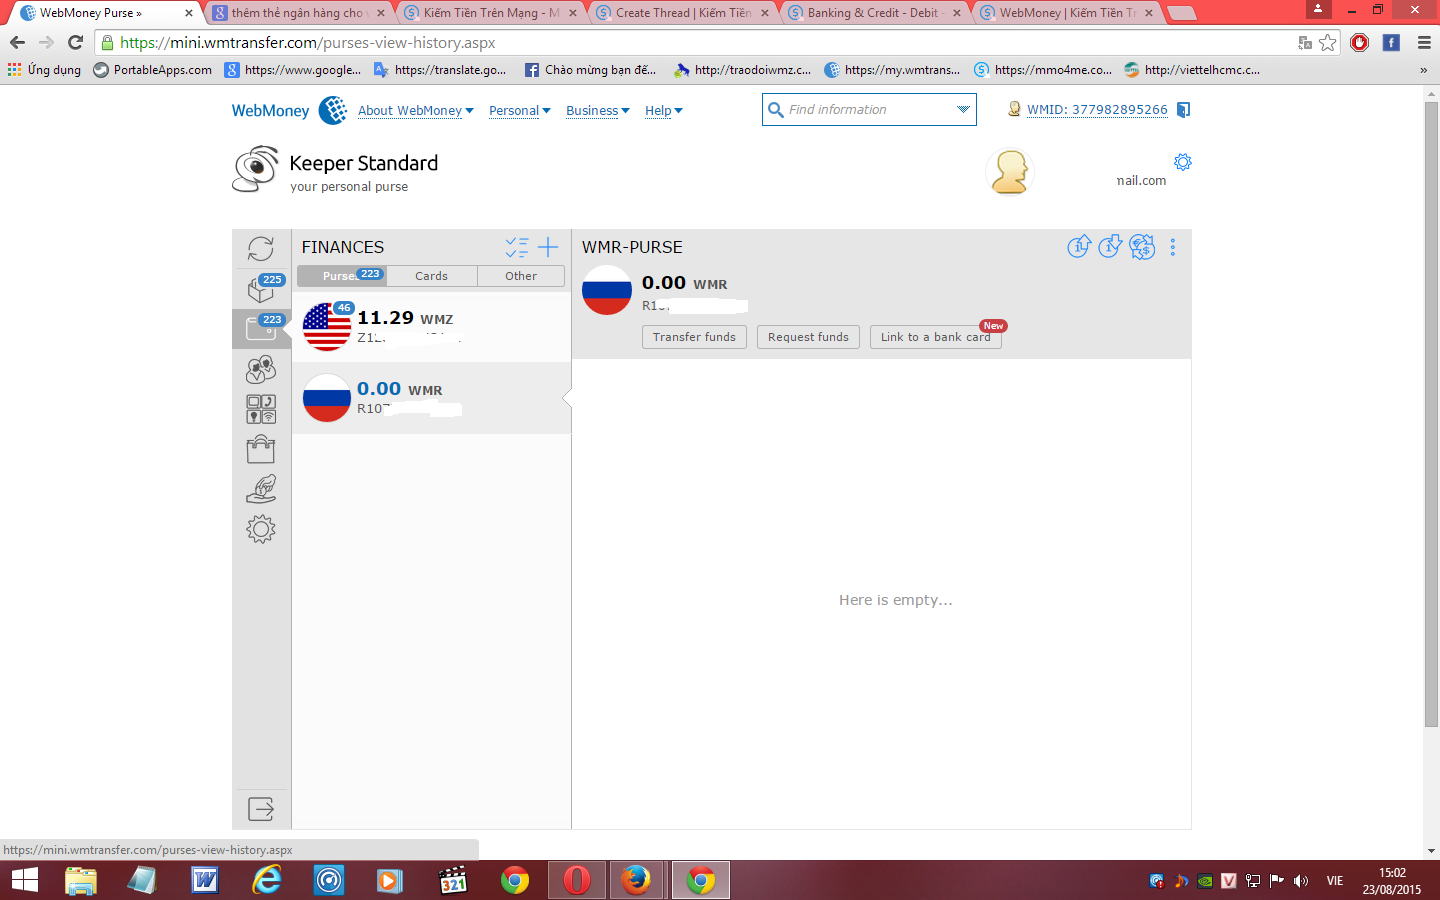
Task: Click the translate page icon in address bar
Action: click(x=1304, y=42)
